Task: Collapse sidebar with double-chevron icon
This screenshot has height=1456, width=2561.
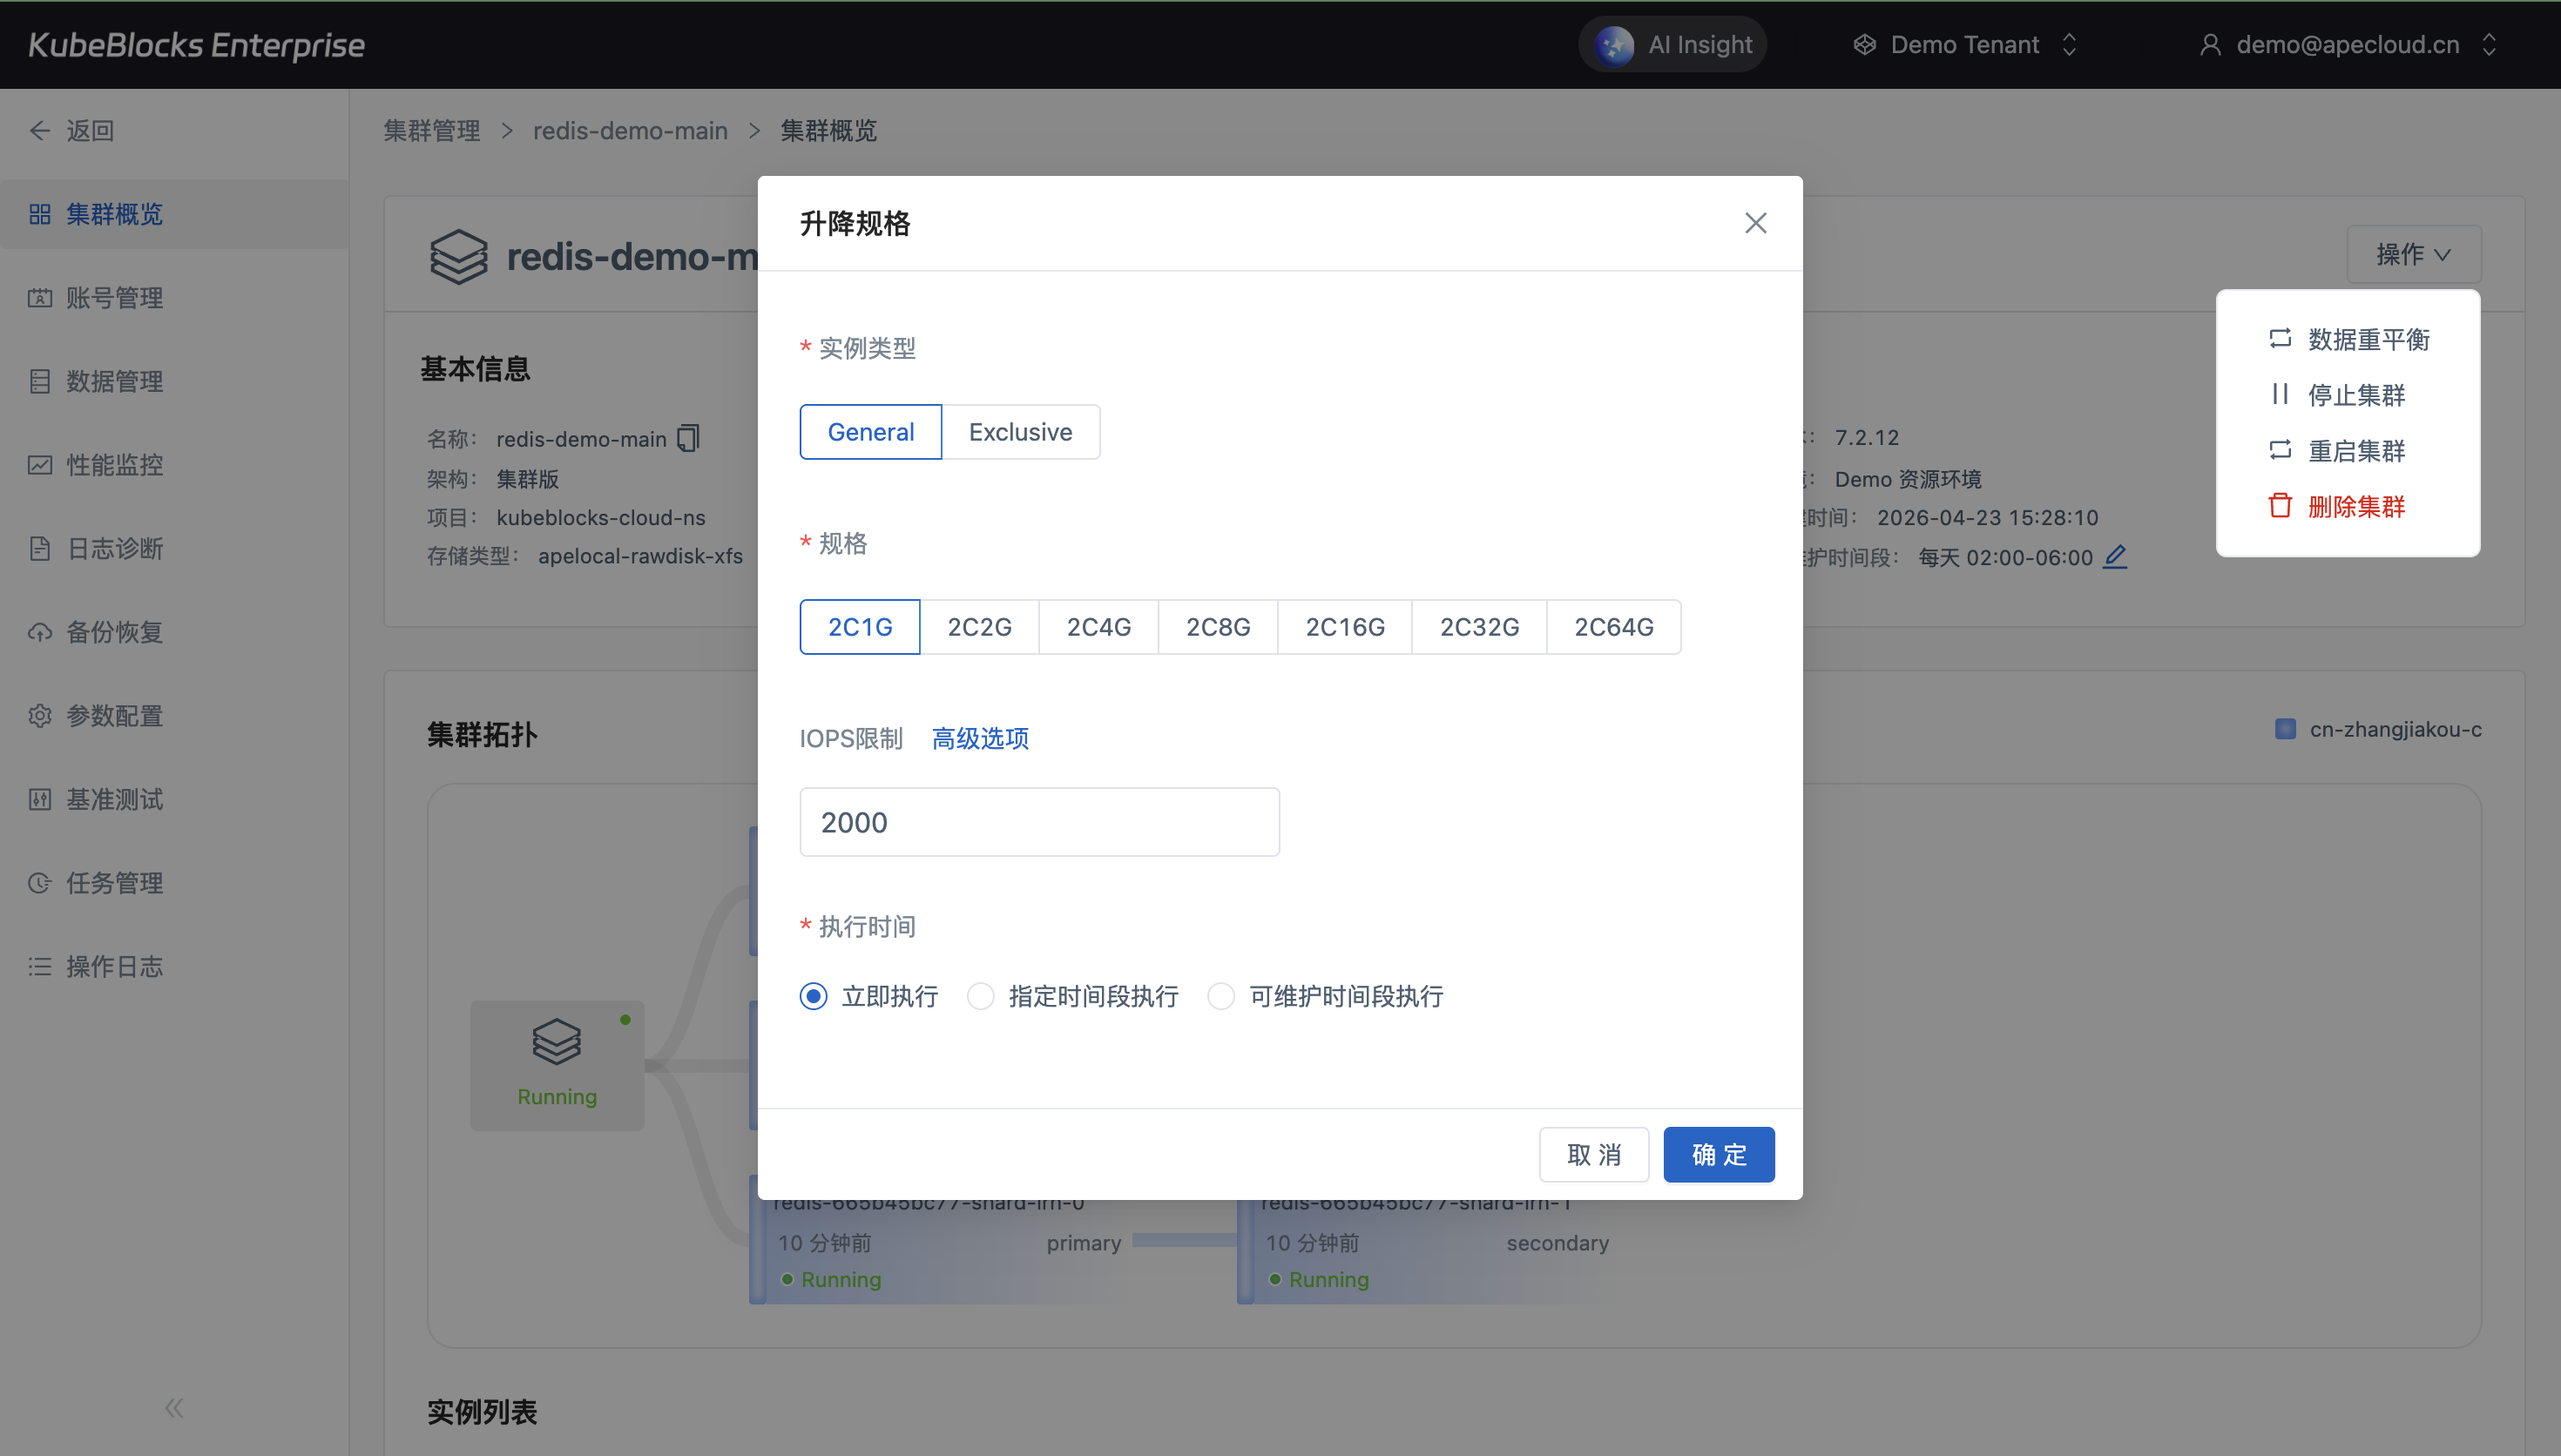Action: pos(174,1408)
